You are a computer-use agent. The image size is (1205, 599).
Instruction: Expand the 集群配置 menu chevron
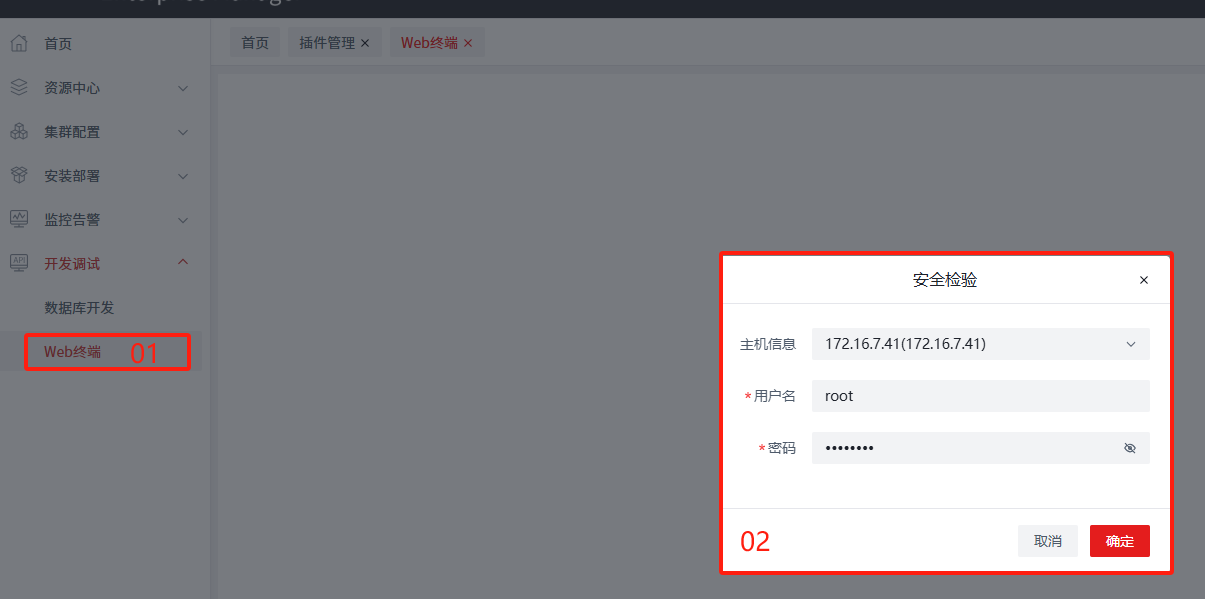pyautogui.click(x=183, y=132)
